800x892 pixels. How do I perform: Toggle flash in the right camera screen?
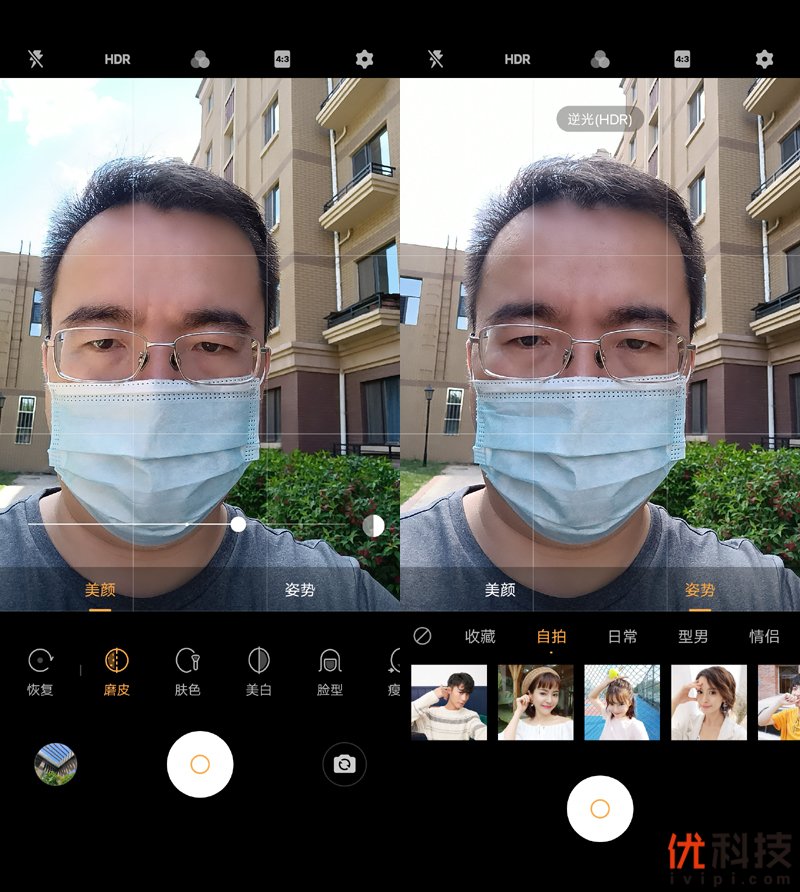pyautogui.click(x=436, y=59)
